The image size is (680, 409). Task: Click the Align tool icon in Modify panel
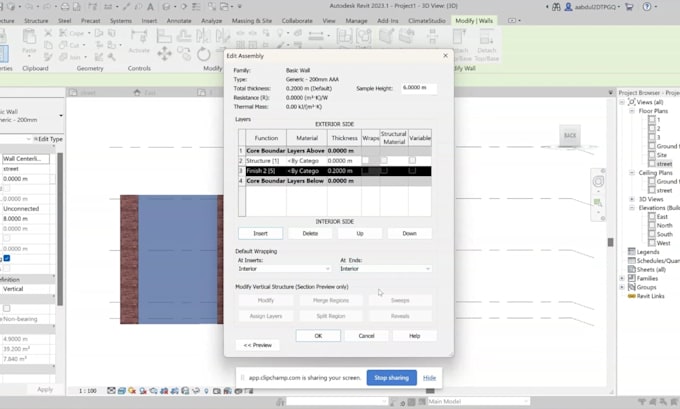point(164,36)
